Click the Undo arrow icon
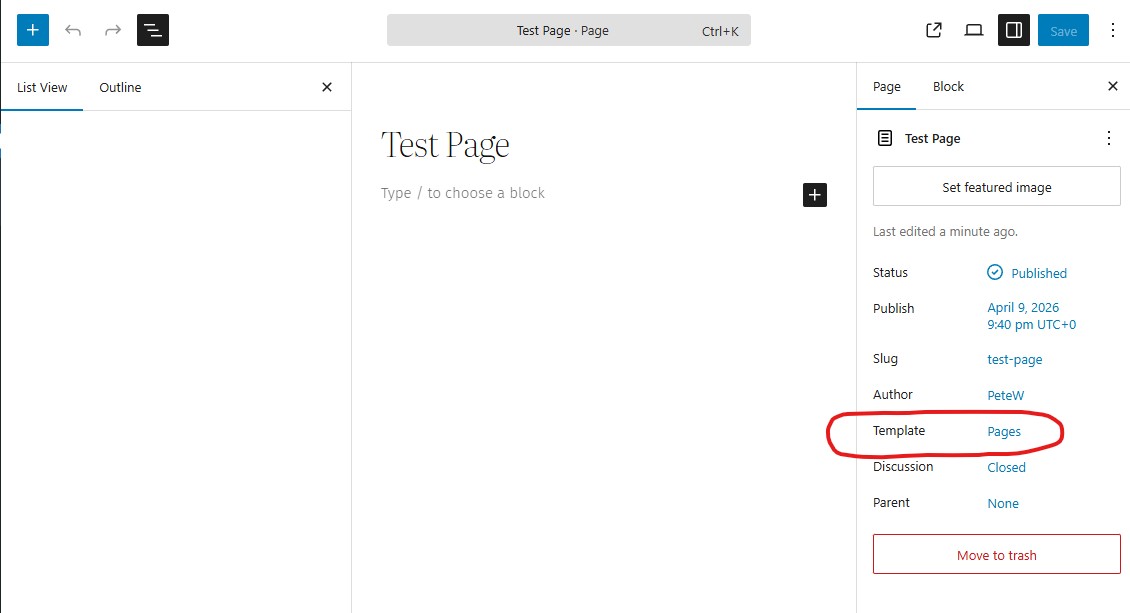This screenshot has height=613, width=1130. (x=73, y=30)
